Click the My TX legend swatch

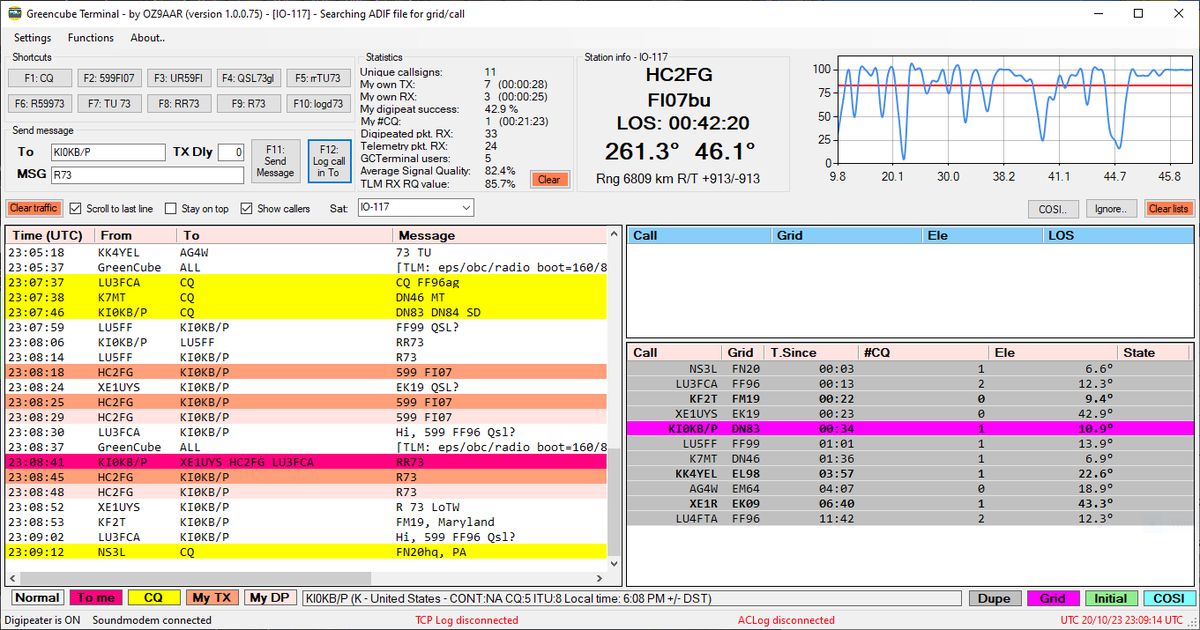point(211,598)
